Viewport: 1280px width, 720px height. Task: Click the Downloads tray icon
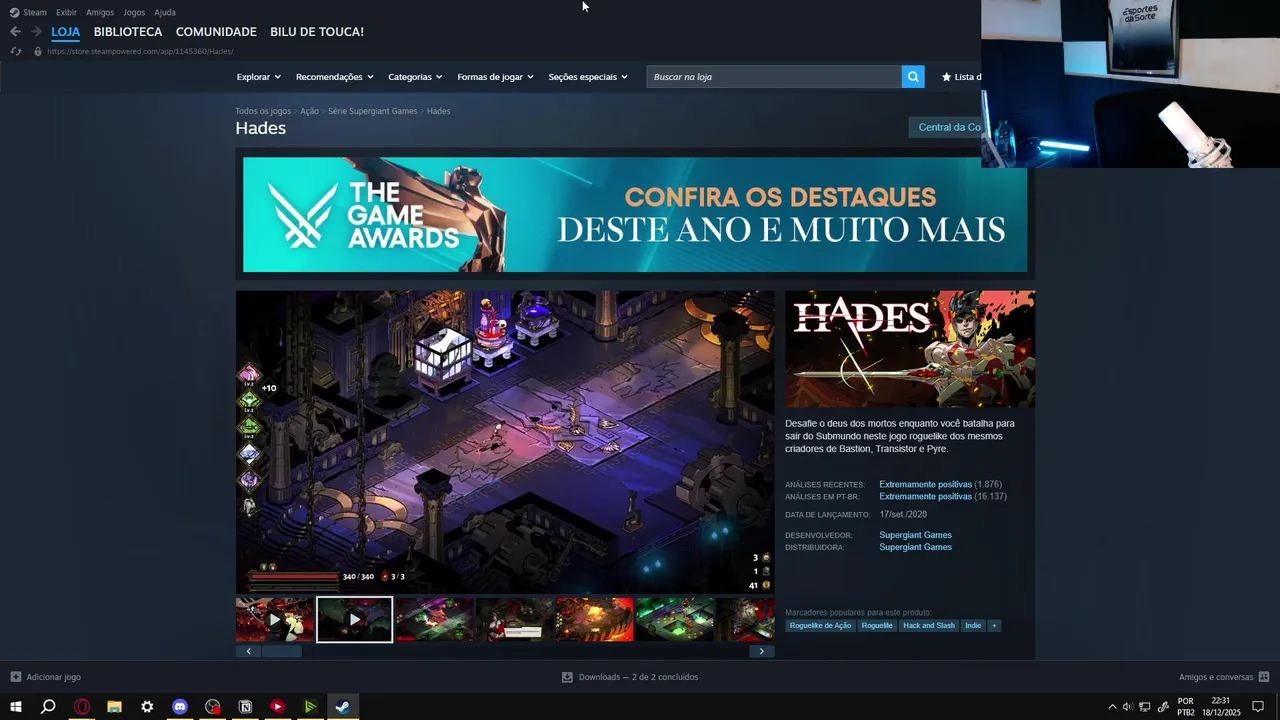(567, 677)
